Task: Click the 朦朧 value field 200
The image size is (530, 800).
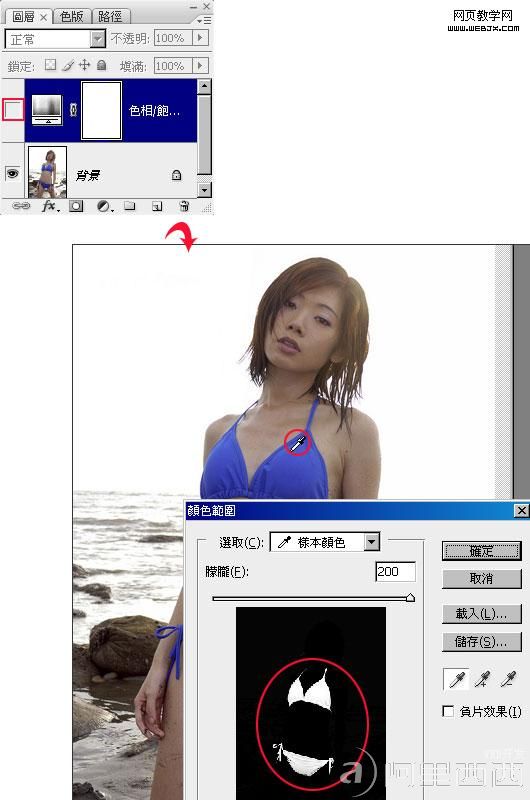Action: (x=395, y=571)
